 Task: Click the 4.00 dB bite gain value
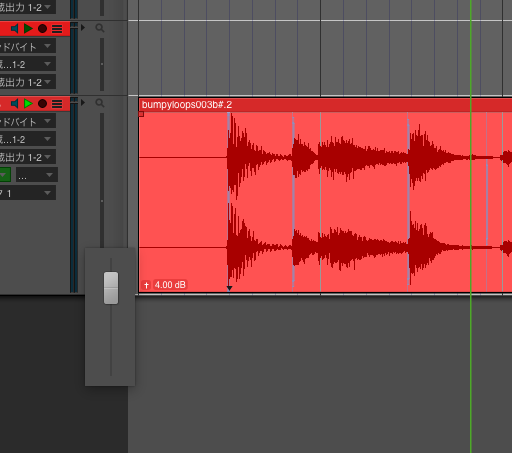tap(170, 285)
